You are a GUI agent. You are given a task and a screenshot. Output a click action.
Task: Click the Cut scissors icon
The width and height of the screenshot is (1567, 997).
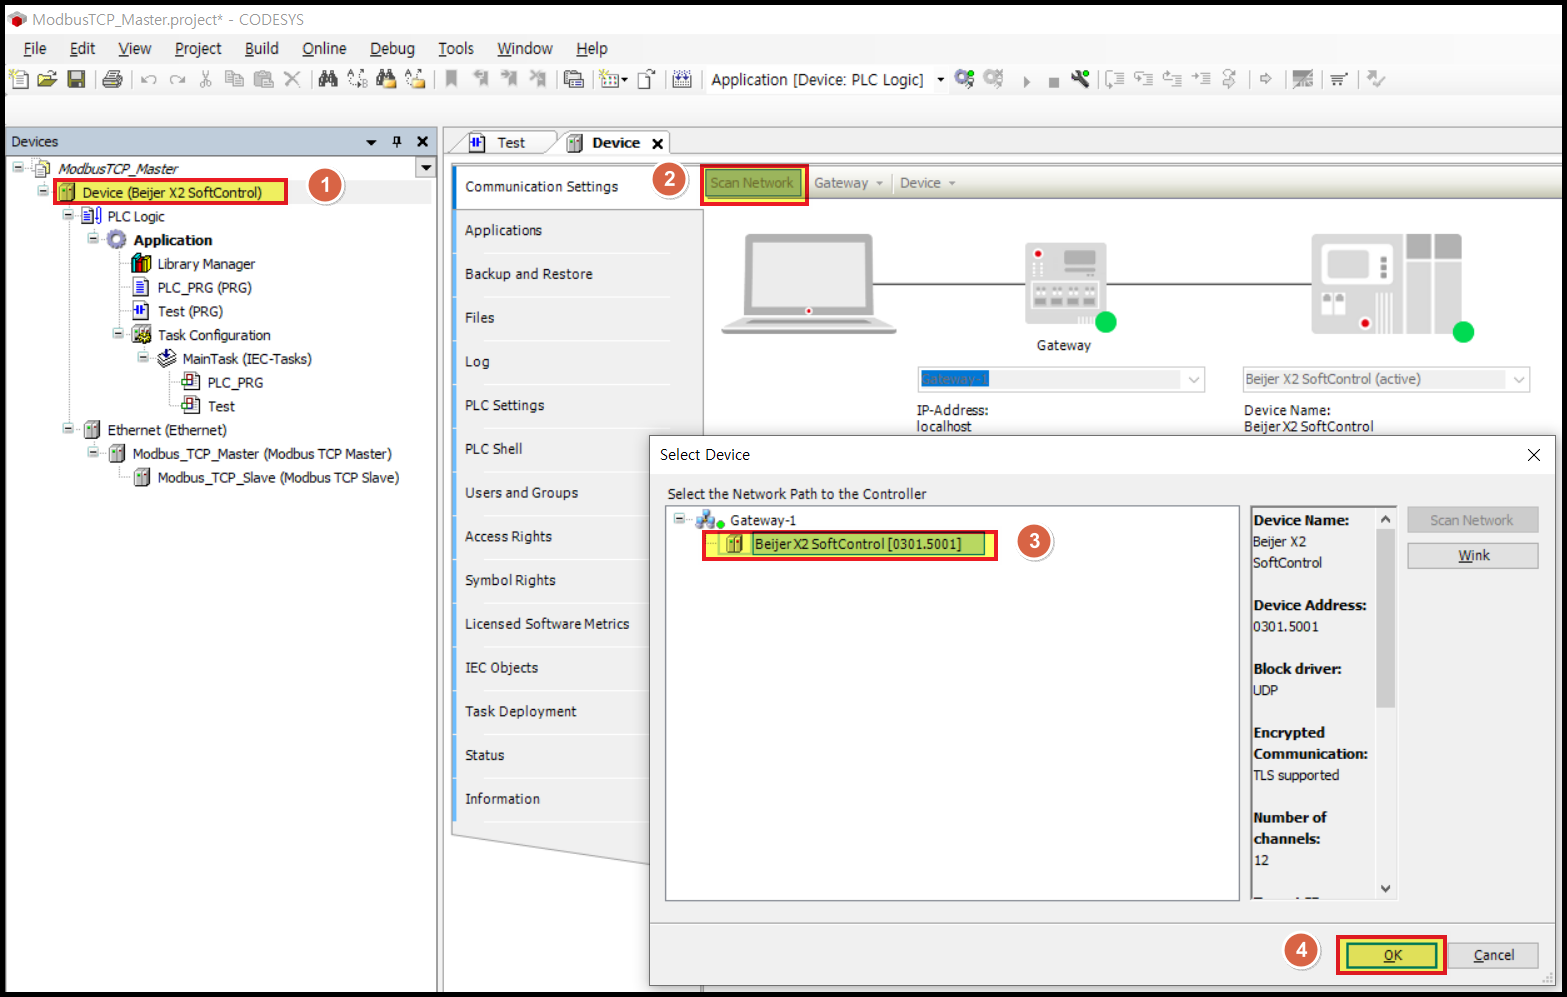pyautogui.click(x=205, y=79)
